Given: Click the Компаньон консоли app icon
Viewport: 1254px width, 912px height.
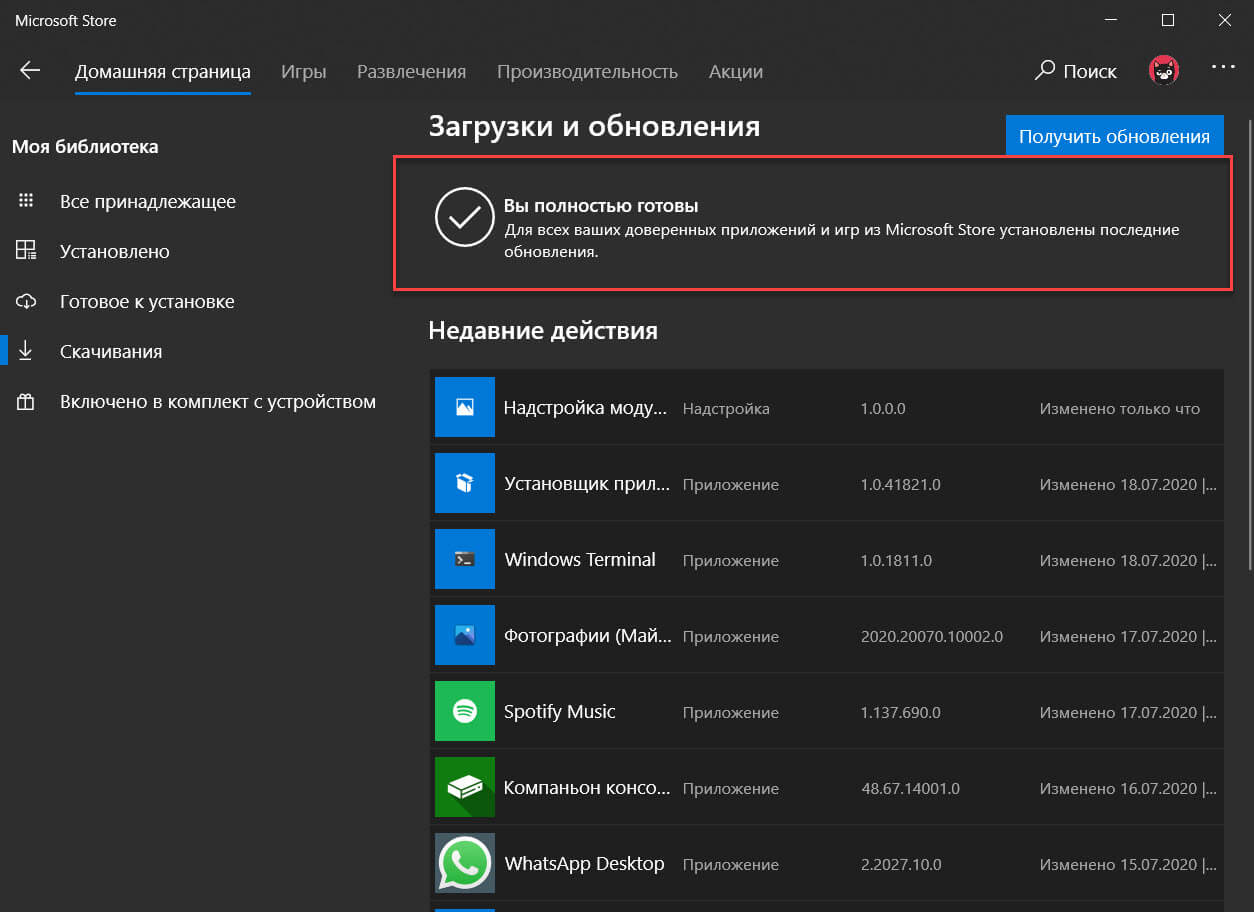Looking at the screenshot, I should coord(465,787).
